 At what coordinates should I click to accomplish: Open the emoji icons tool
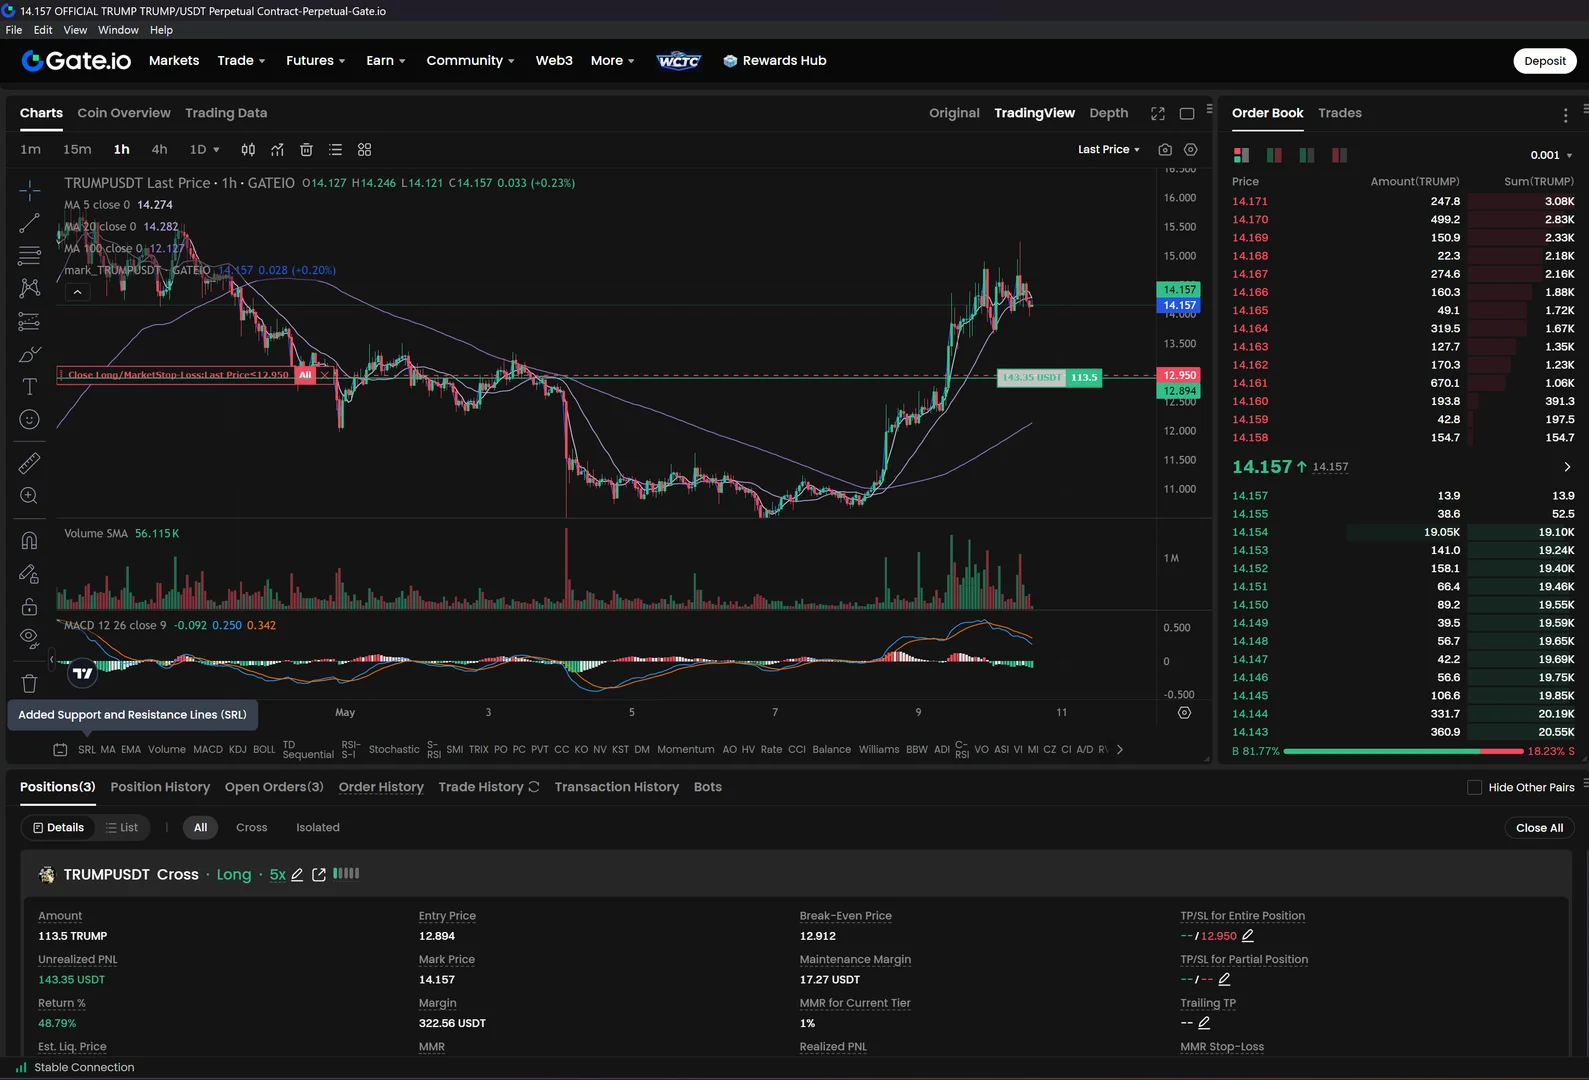tap(30, 420)
